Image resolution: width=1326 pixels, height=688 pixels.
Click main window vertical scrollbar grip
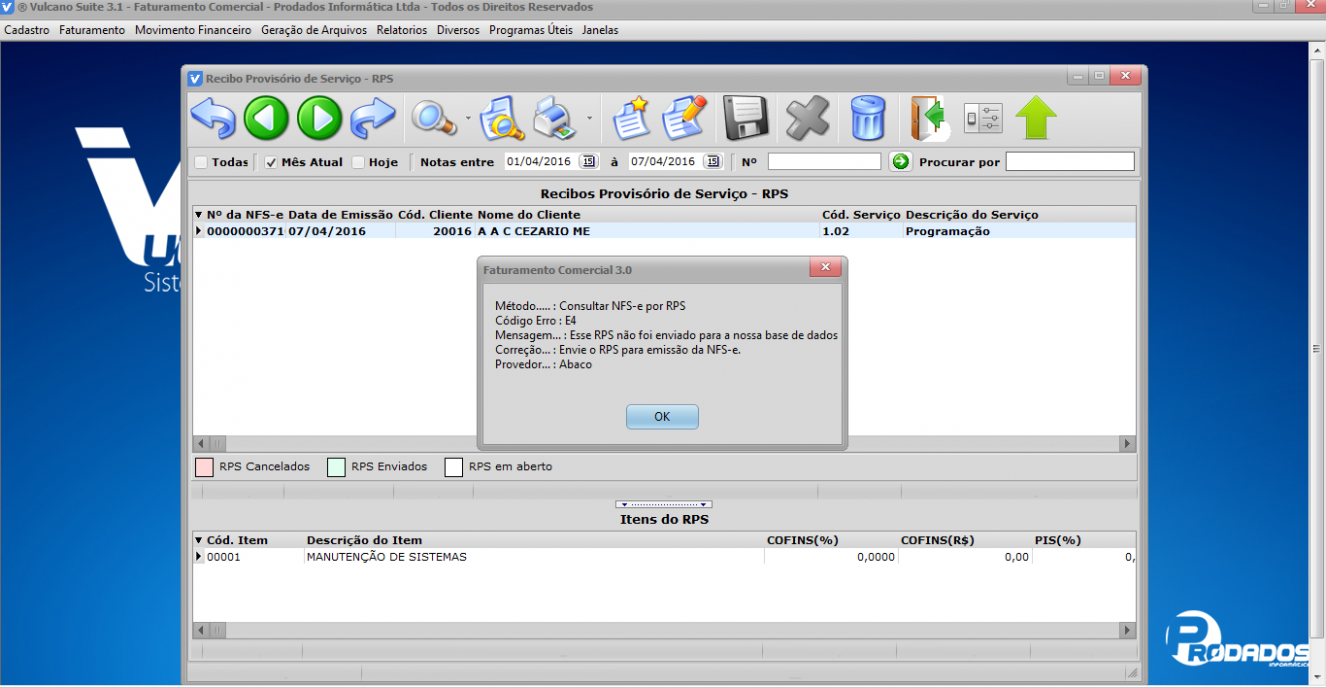coord(1317,347)
